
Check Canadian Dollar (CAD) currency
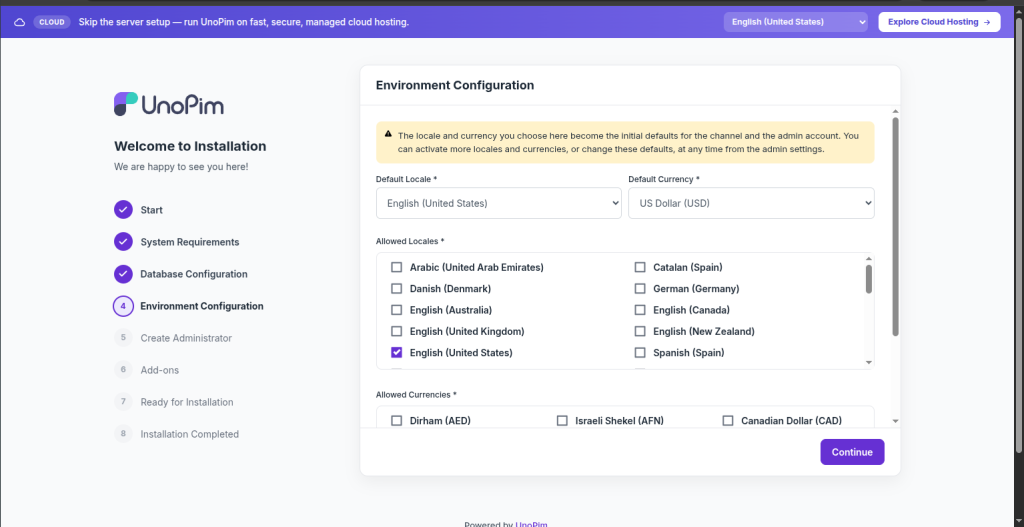(728, 421)
